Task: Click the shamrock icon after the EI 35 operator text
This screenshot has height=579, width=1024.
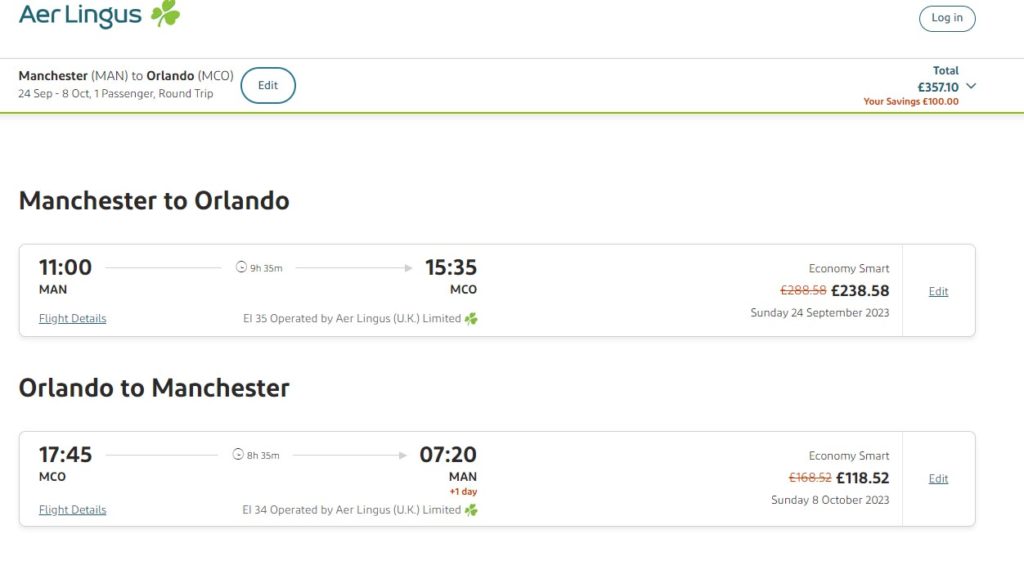Action: (x=471, y=319)
